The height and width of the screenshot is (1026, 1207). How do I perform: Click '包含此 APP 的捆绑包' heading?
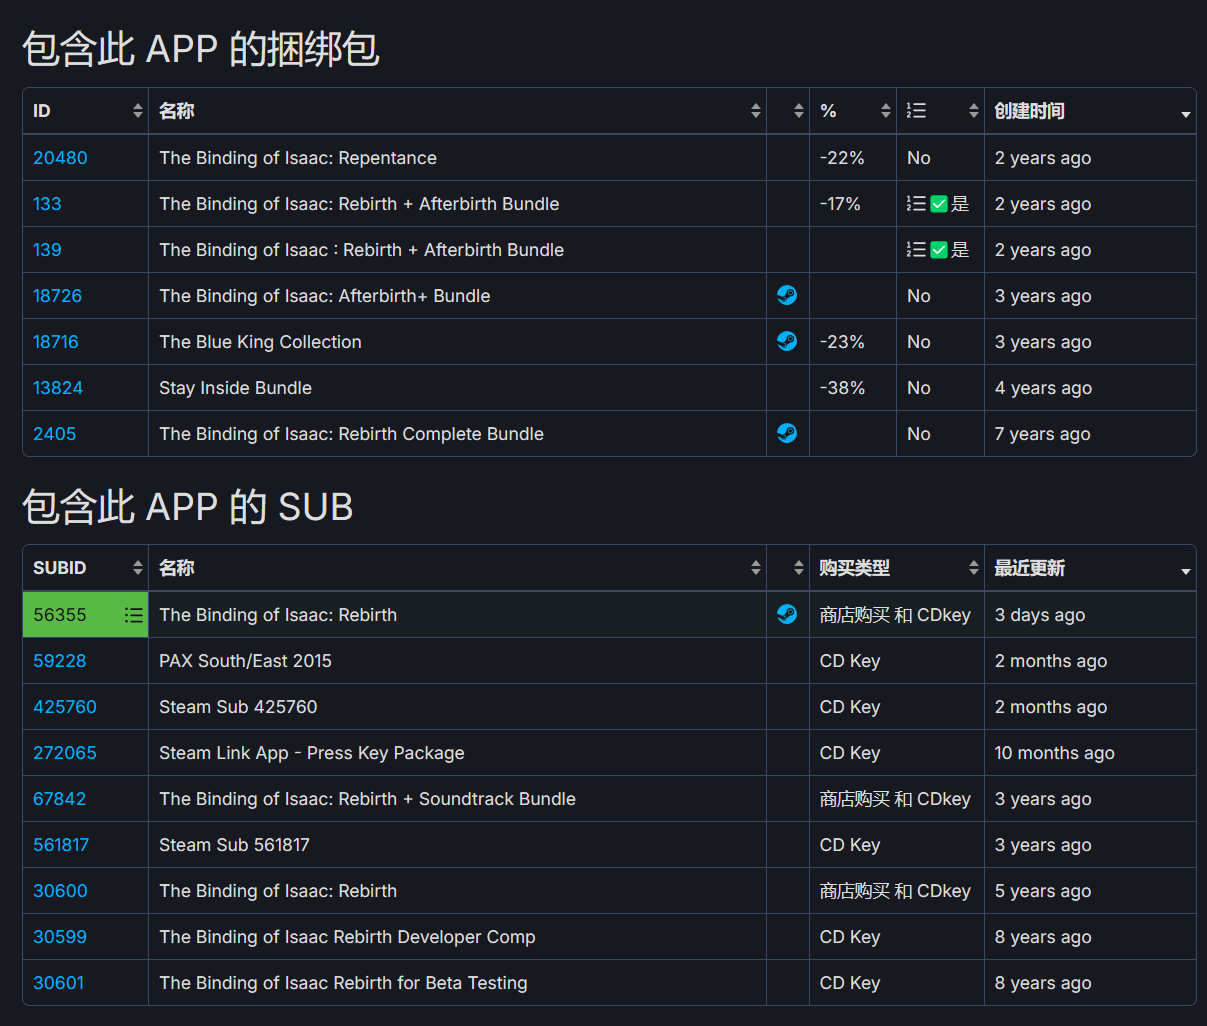[201, 49]
